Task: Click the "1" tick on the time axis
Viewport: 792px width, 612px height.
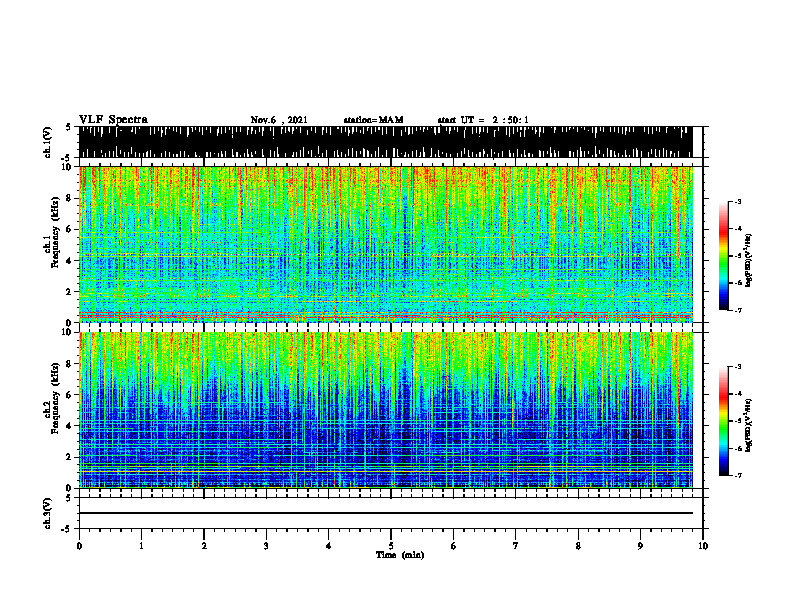Action: pos(141,546)
